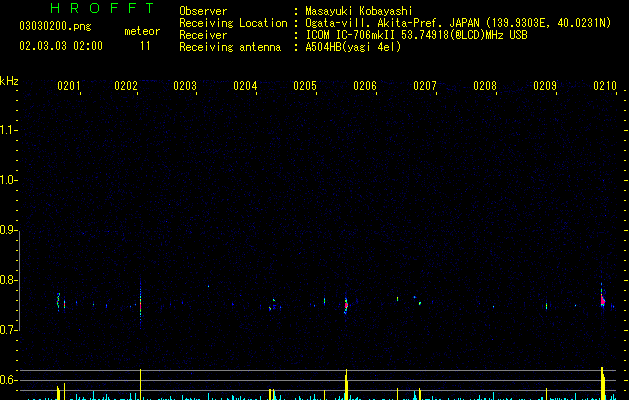Screen dimensions: 629x400
Task: Click the 0206 time marker
Action: click(x=365, y=86)
